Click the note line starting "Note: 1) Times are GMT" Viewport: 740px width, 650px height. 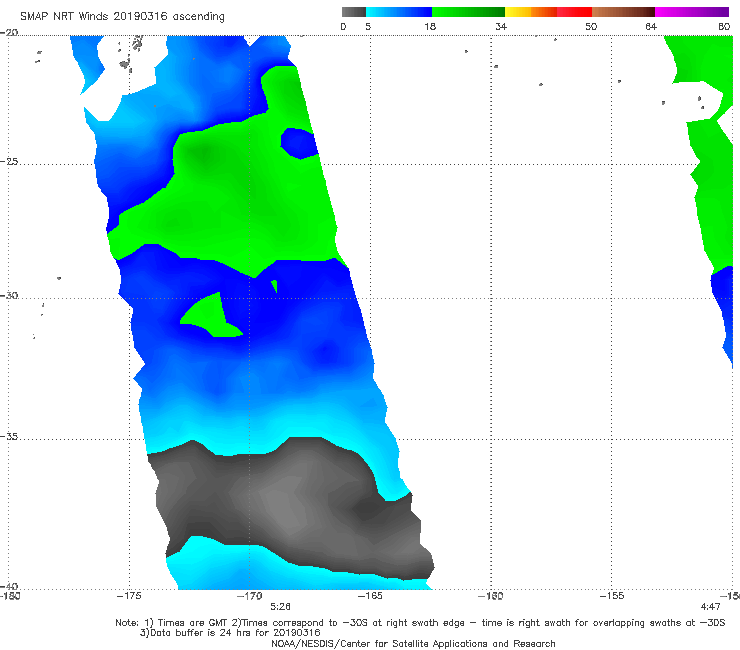click(420, 623)
